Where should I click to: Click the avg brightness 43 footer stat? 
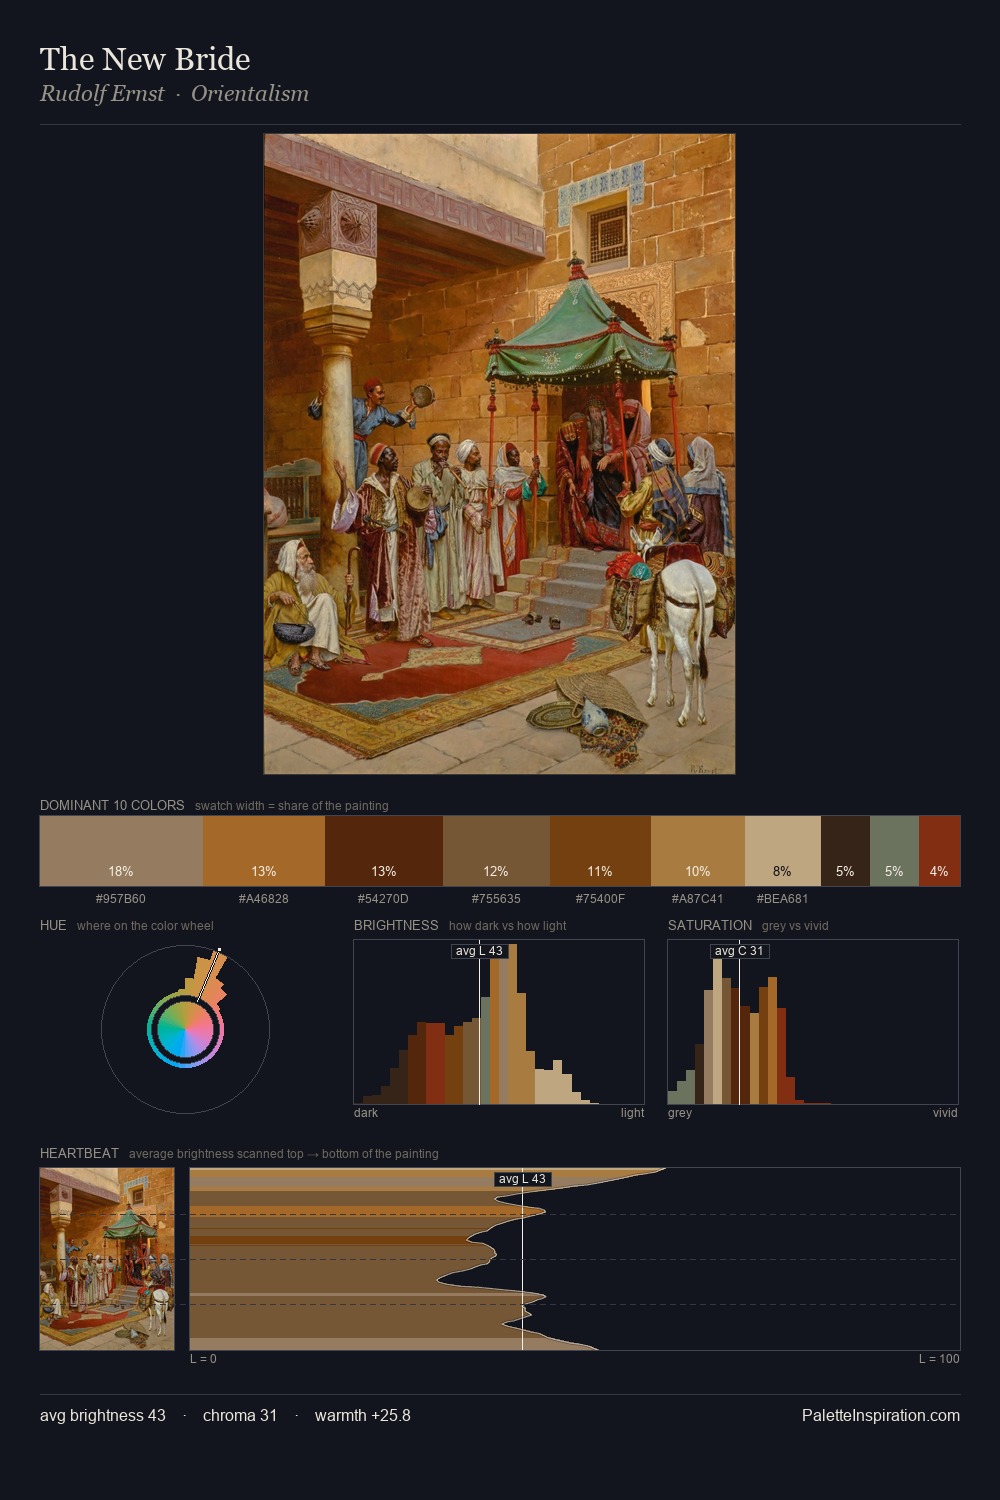pos(103,1415)
